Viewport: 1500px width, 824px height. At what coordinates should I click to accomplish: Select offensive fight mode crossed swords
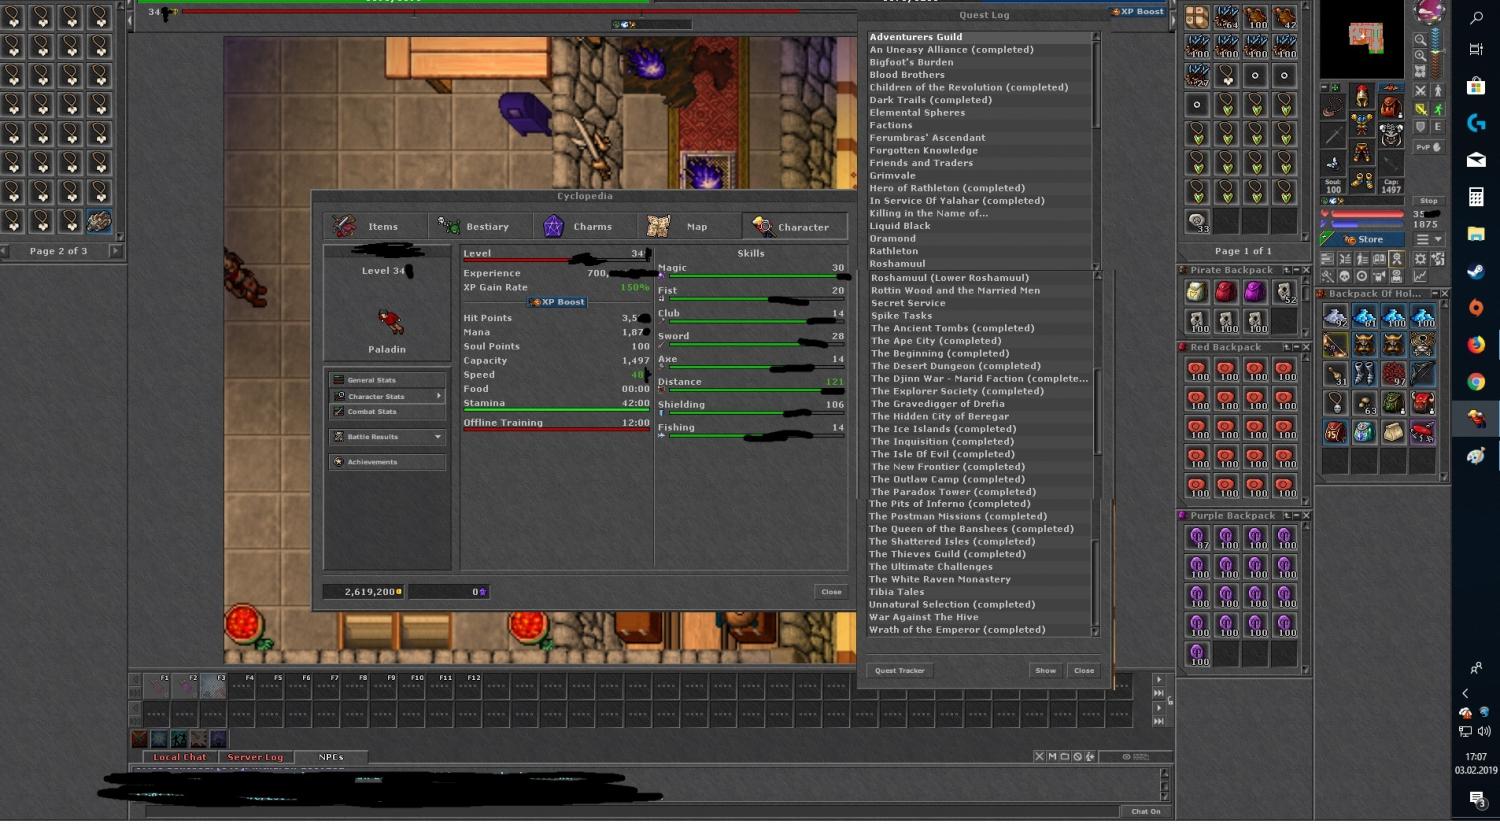[x=1420, y=91]
